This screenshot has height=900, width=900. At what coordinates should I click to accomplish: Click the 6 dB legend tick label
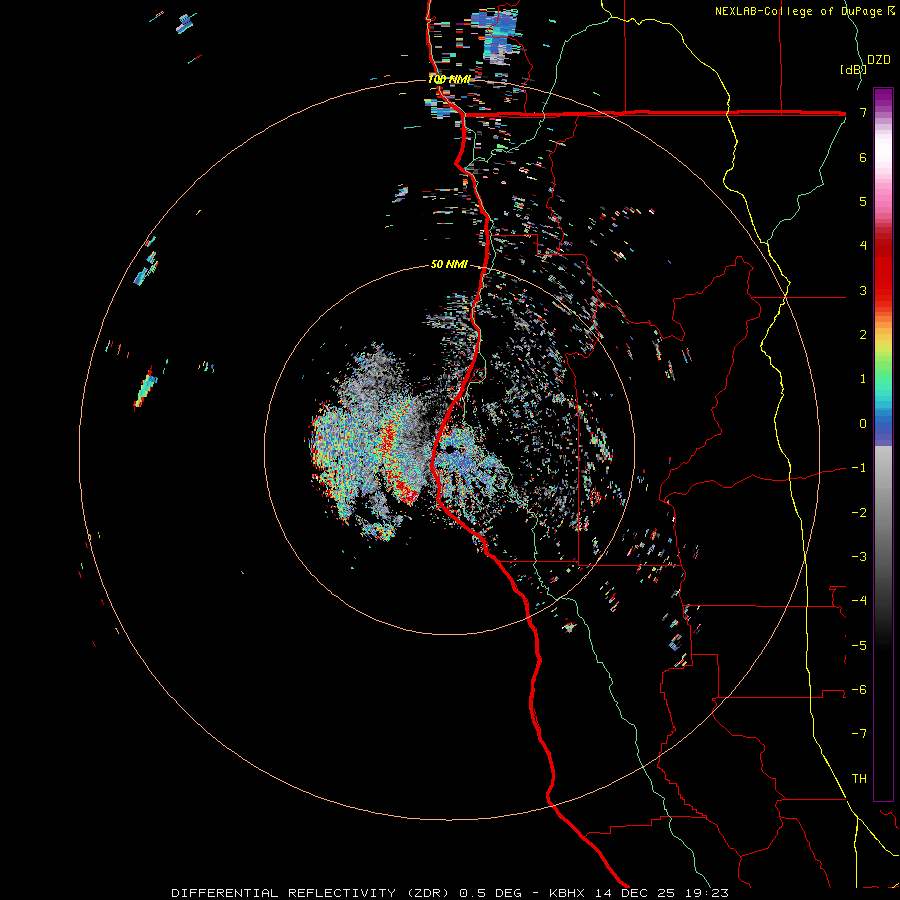863,157
